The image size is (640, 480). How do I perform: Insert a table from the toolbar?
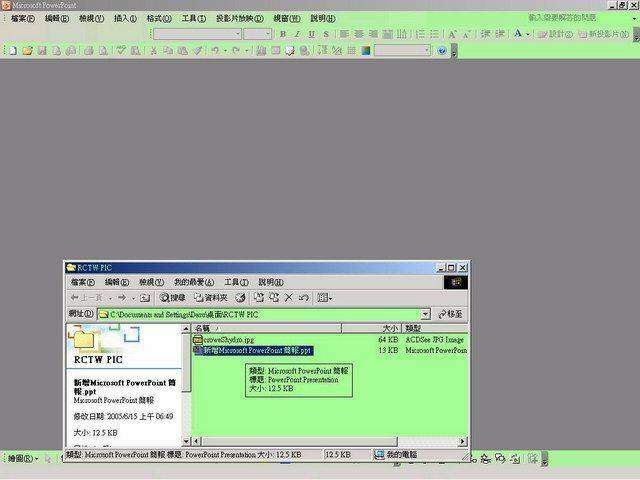tap(276, 51)
